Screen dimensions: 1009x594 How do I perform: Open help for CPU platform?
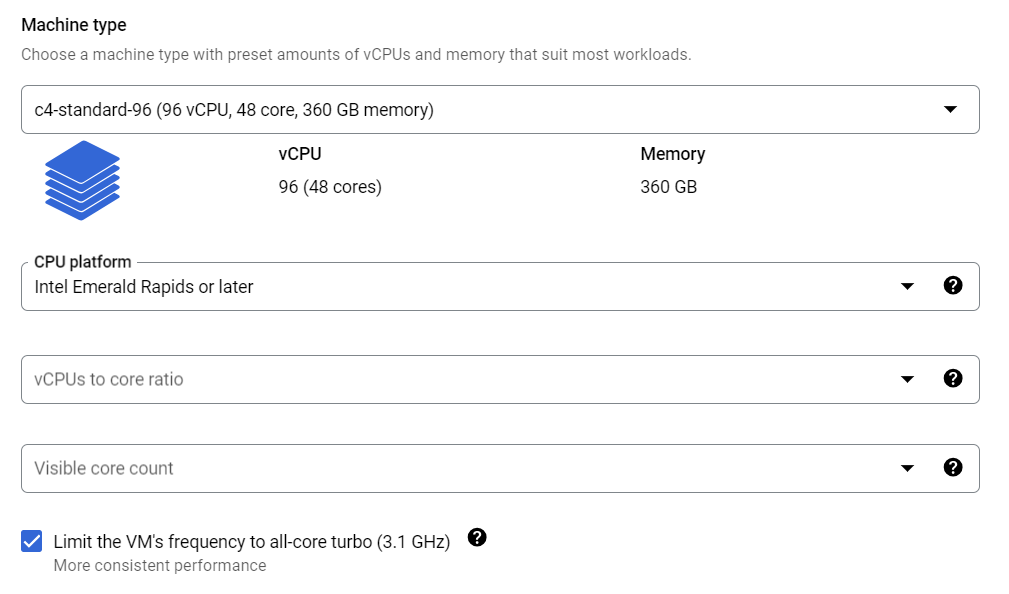953,286
